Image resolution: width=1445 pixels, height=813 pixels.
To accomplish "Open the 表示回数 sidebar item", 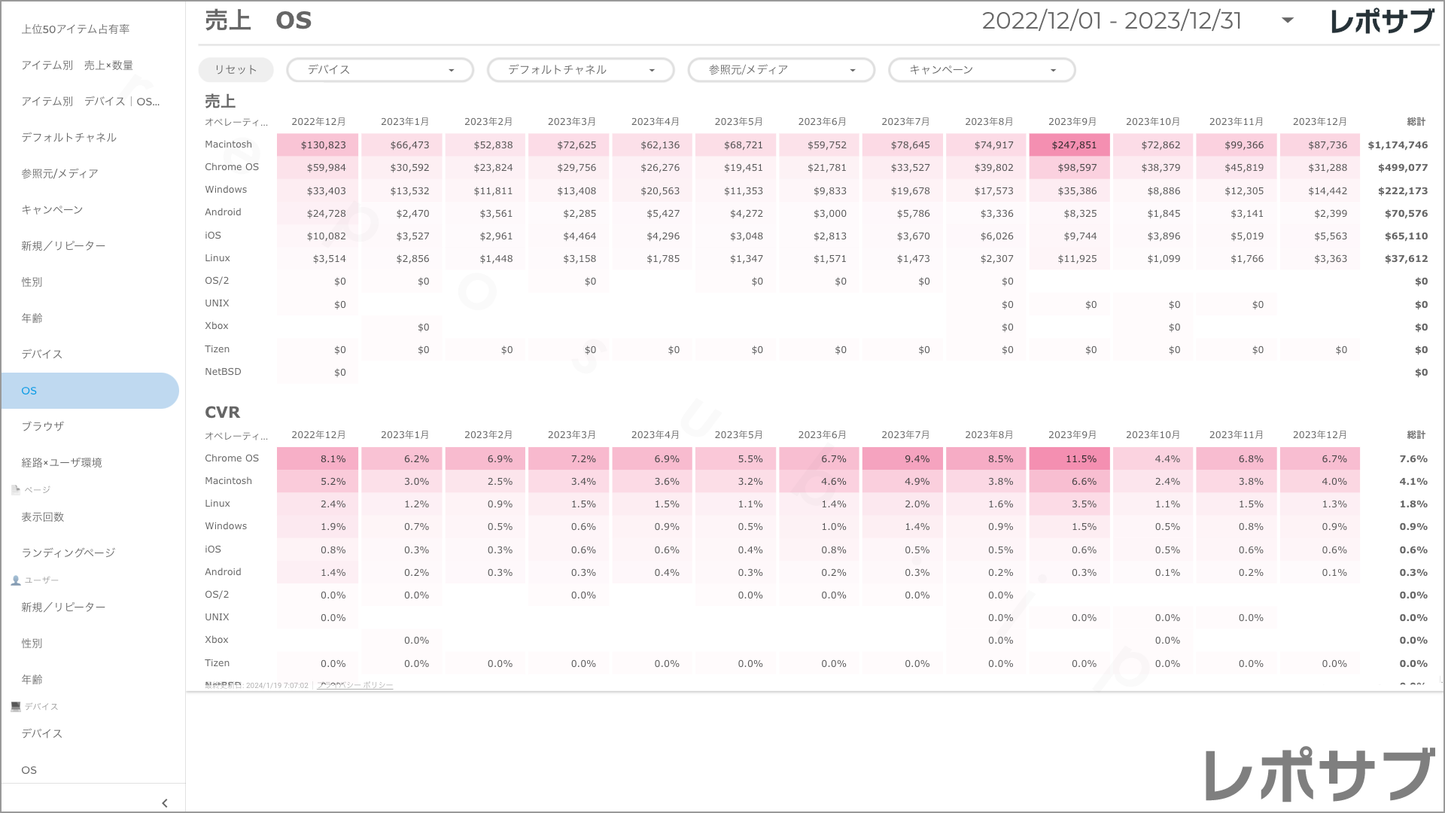I will (x=43, y=517).
